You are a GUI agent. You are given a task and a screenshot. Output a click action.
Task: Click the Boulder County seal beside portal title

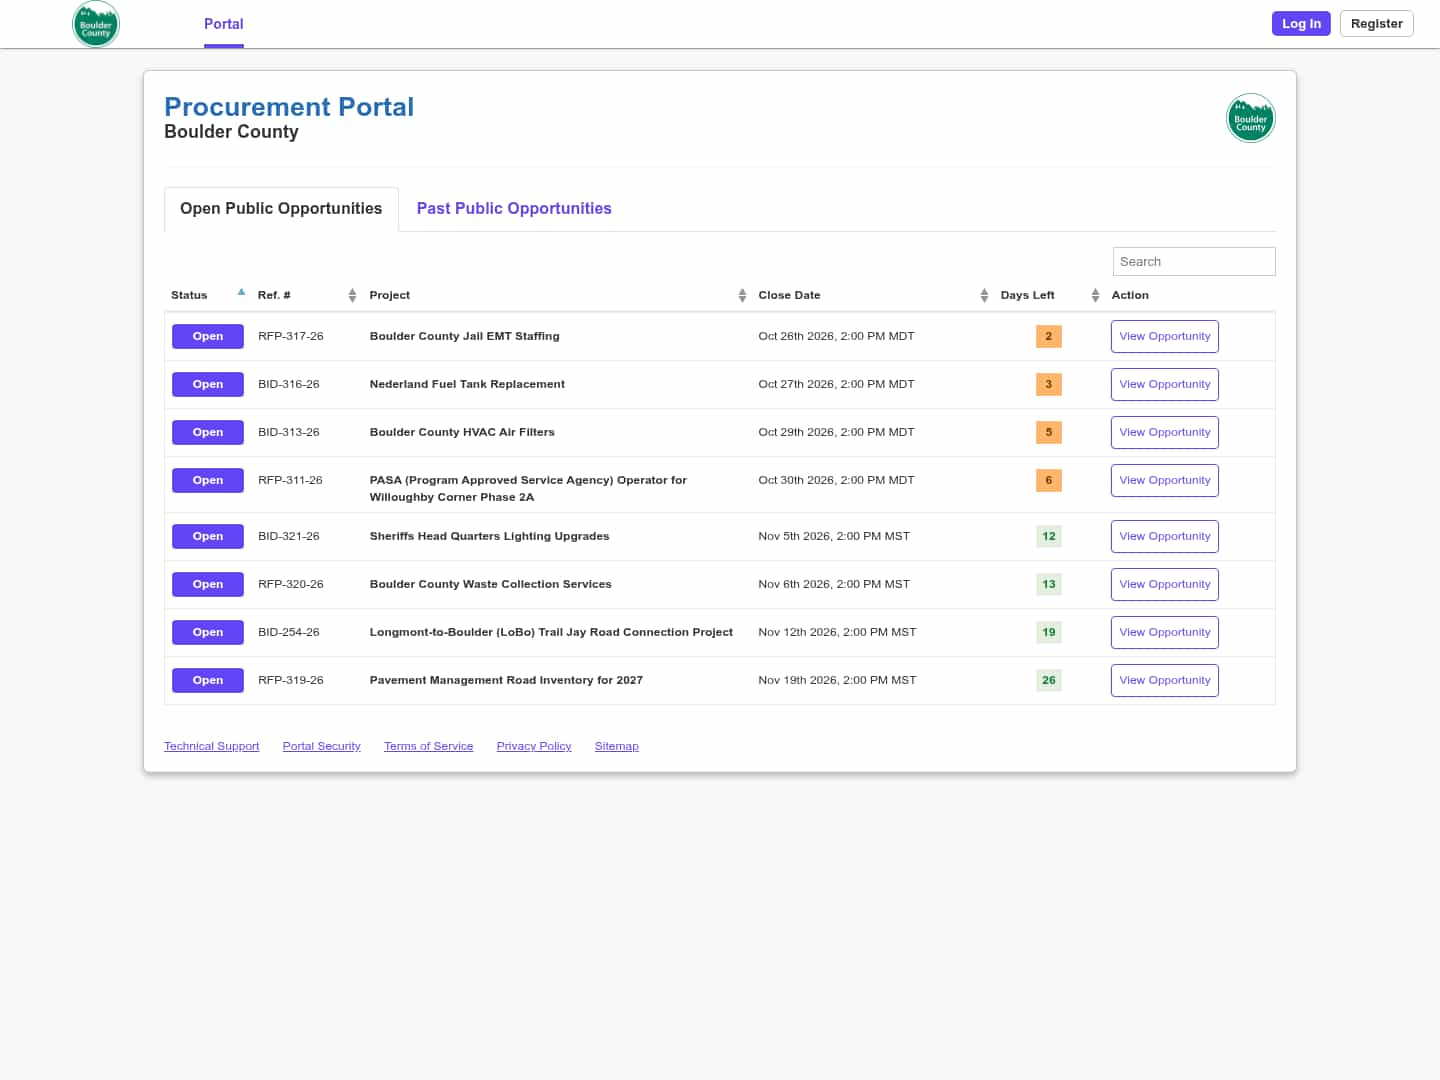point(1251,118)
